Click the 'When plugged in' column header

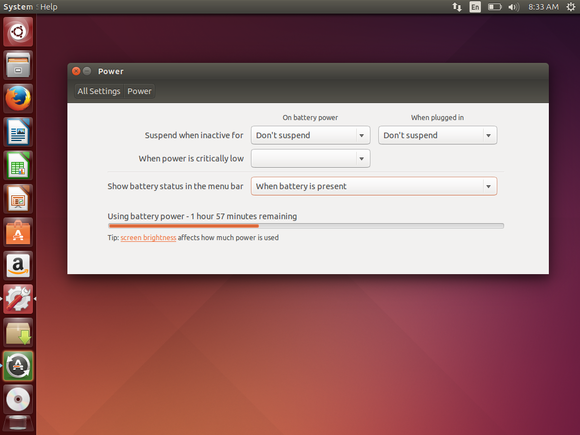pyautogui.click(x=437, y=117)
